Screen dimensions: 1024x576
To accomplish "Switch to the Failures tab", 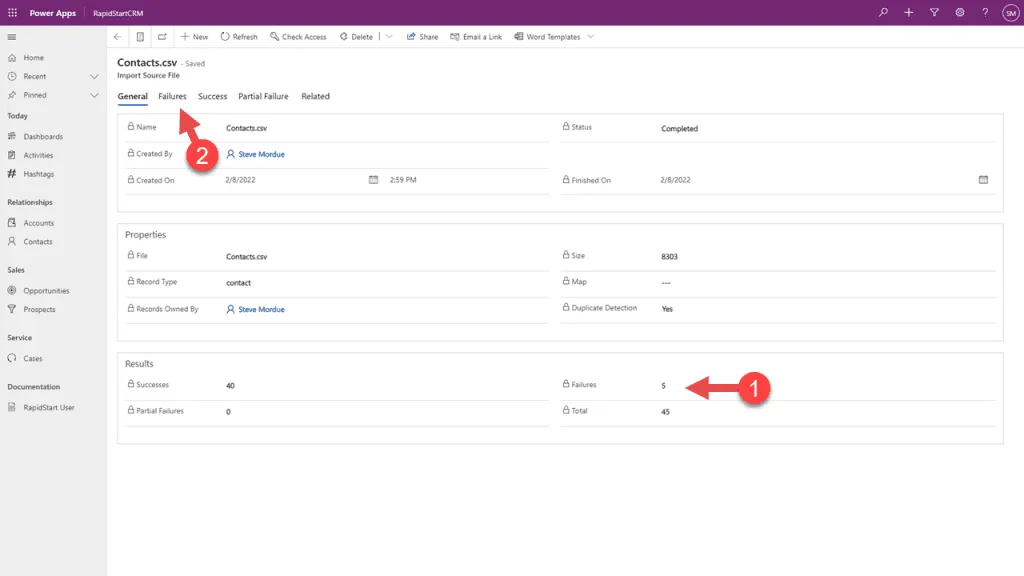I will (x=171, y=96).
